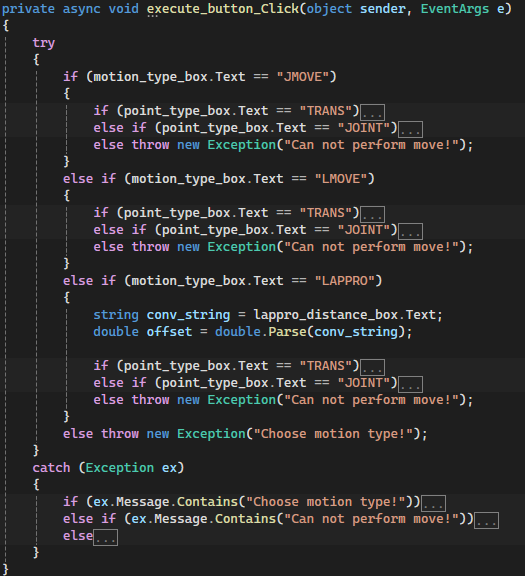
Task: Expand collapsed block after Contains "Choose motion type!"
Action: pyautogui.click(x=434, y=504)
